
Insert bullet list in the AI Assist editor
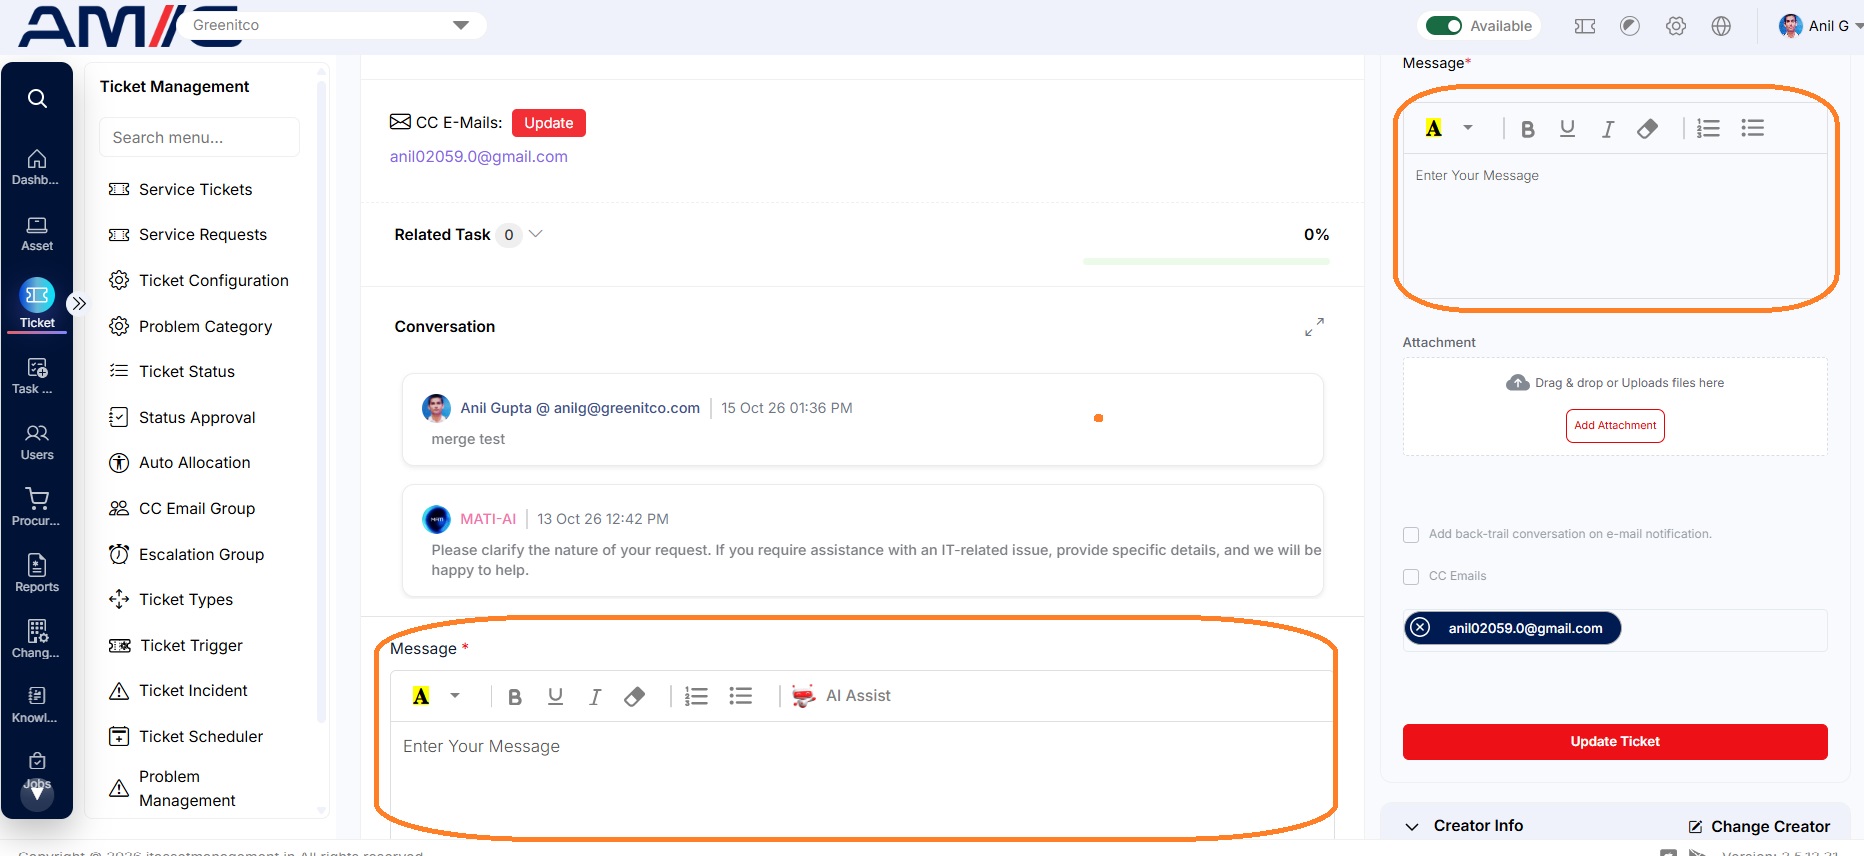pyautogui.click(x=741, y=696)
